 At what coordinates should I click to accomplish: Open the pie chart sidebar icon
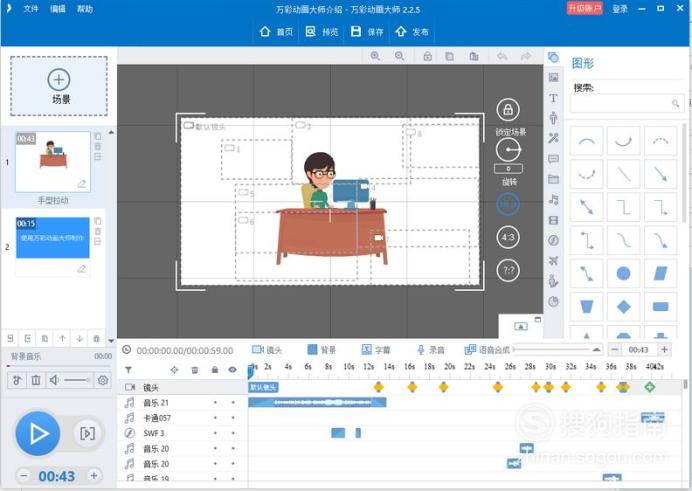pyautogui.click(x=553, y=302)
